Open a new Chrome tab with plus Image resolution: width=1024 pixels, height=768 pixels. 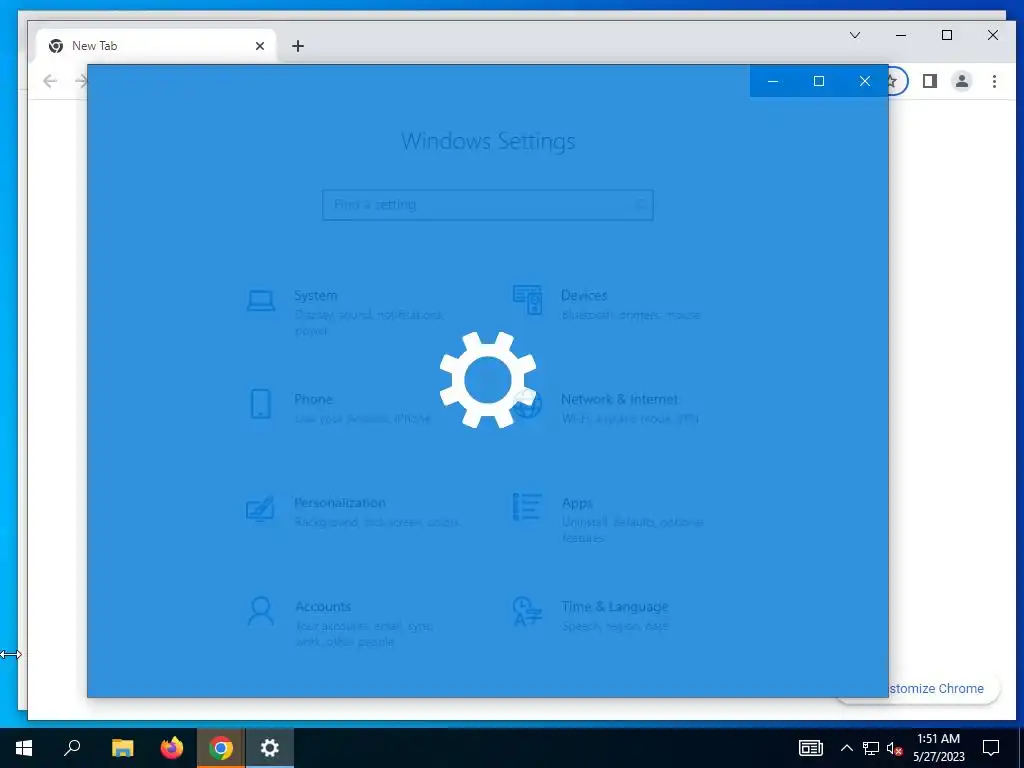click(298, 46)
